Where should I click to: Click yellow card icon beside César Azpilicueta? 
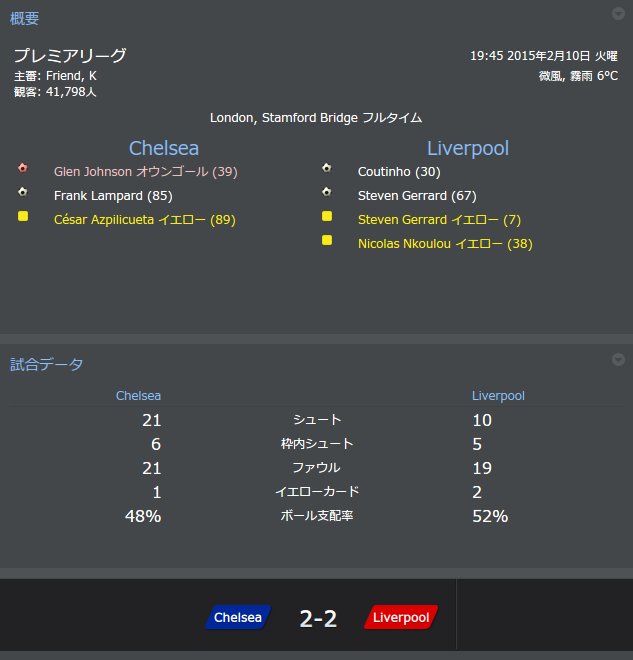tap(23, 216)
